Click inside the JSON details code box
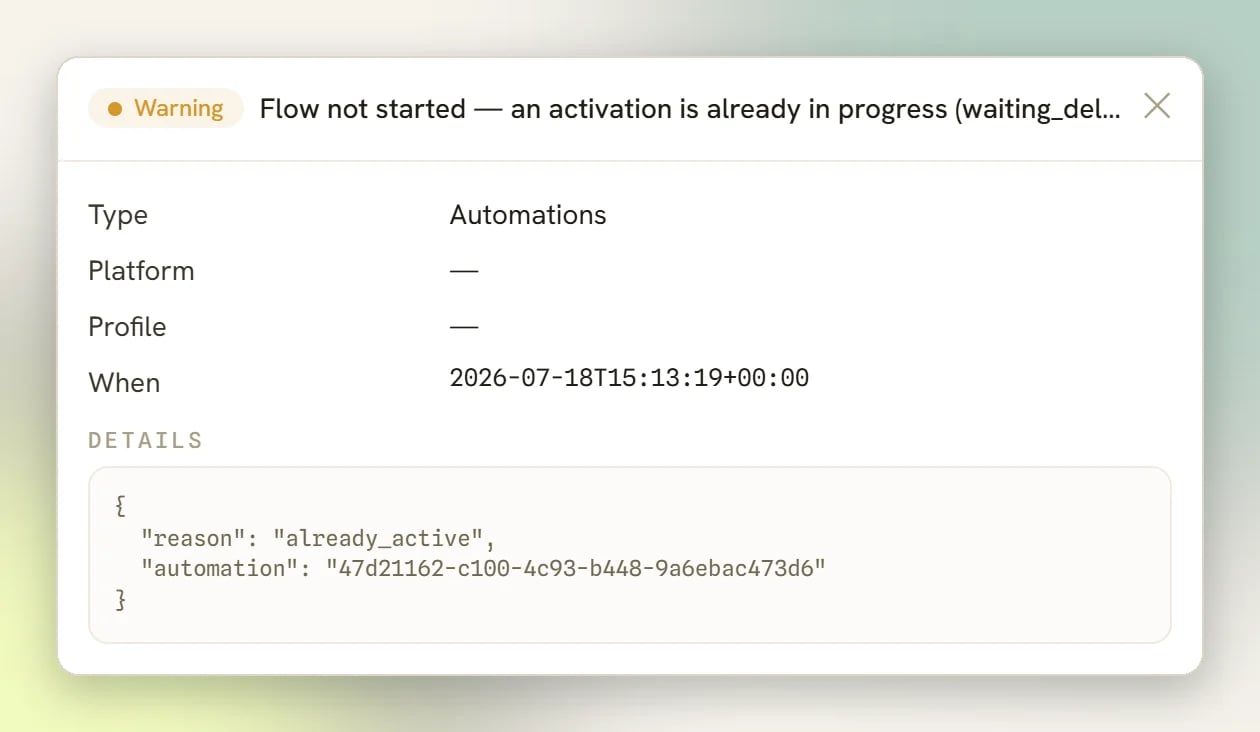 click(630, 555)
